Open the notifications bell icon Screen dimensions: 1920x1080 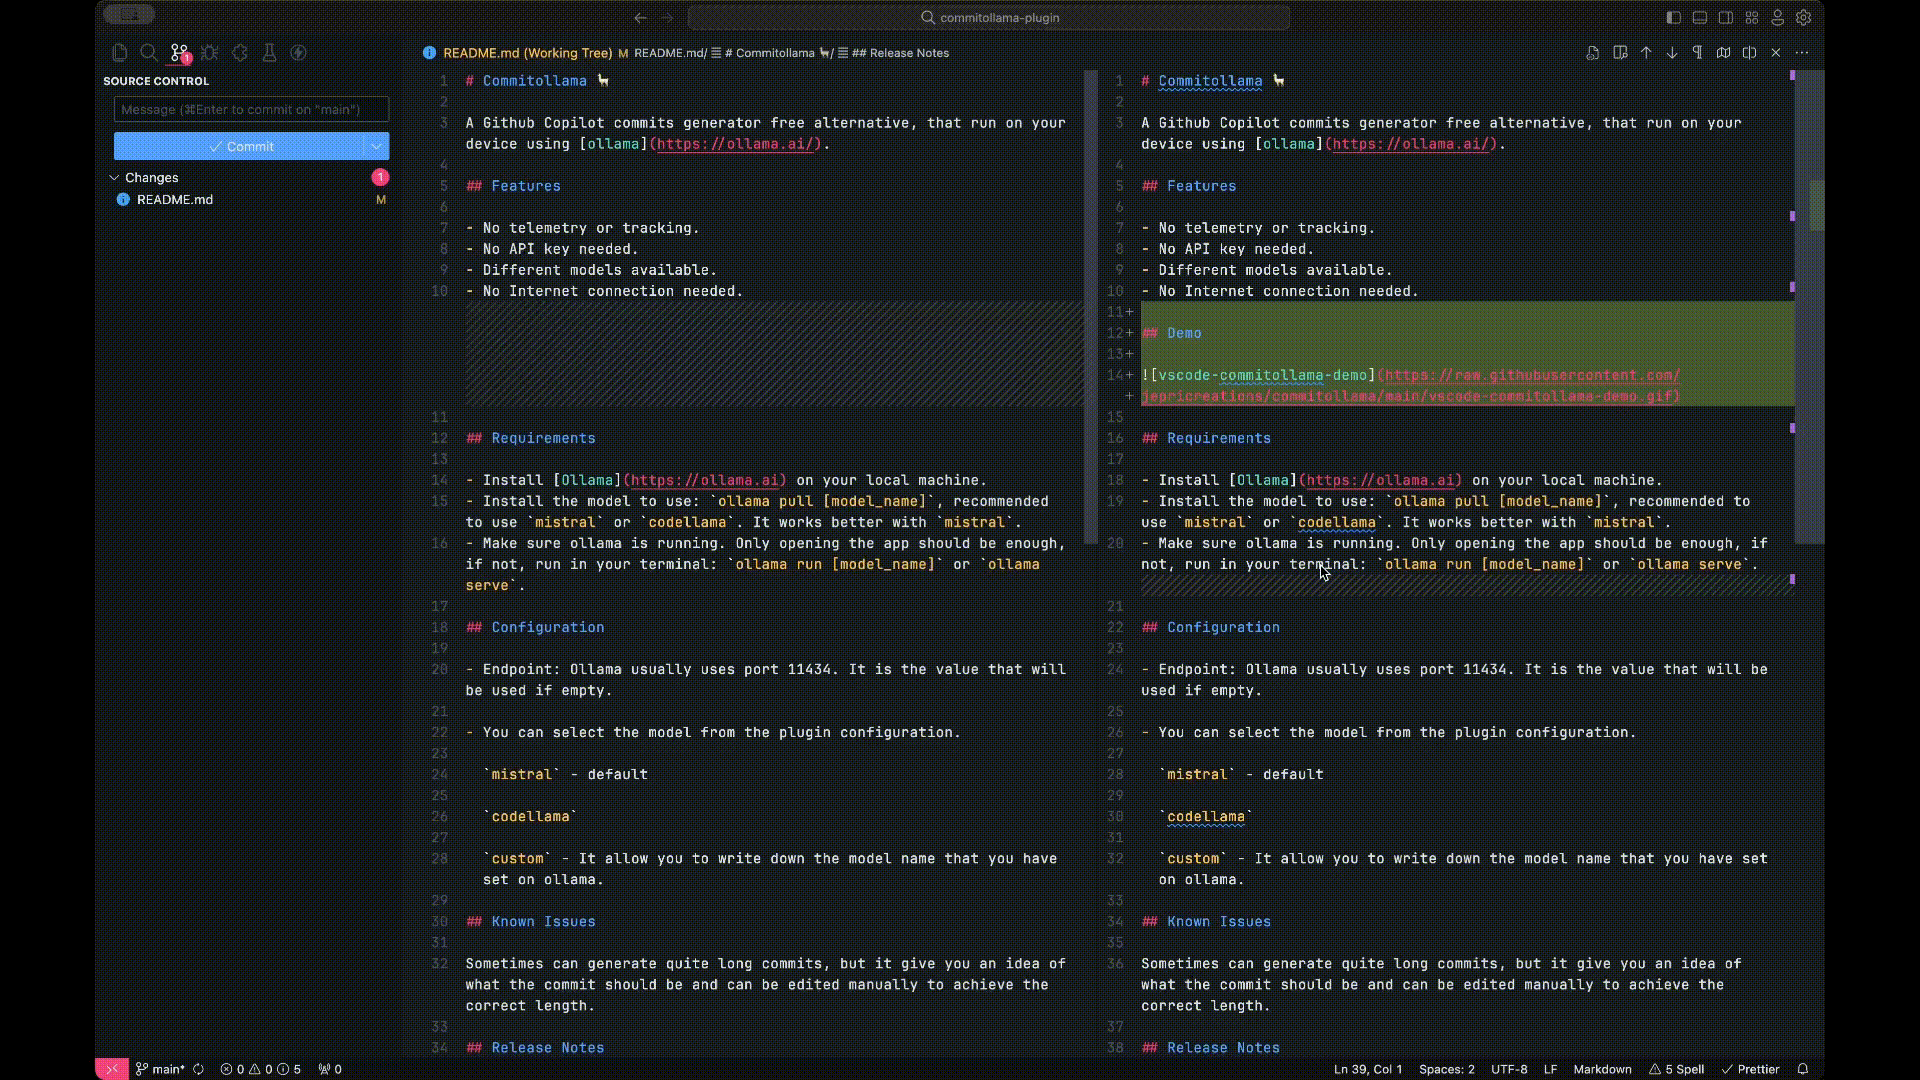[x=1803, y=1069]
